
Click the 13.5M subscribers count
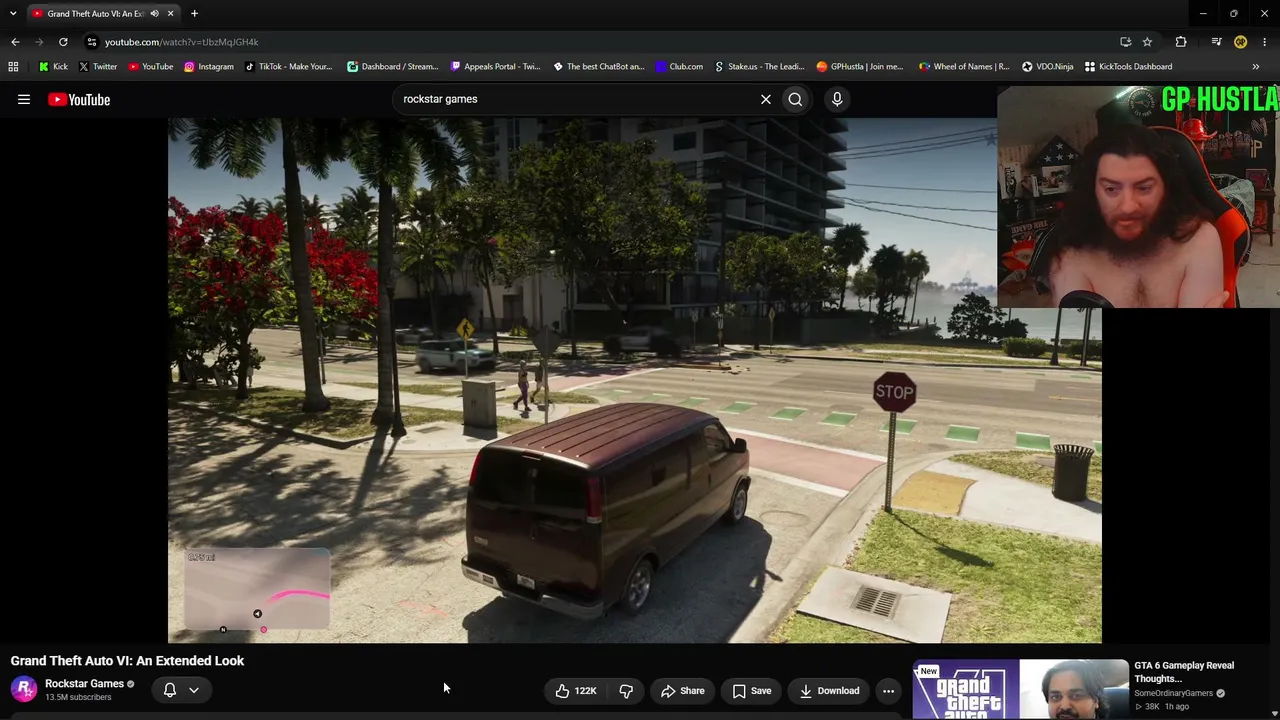point(78,698)
